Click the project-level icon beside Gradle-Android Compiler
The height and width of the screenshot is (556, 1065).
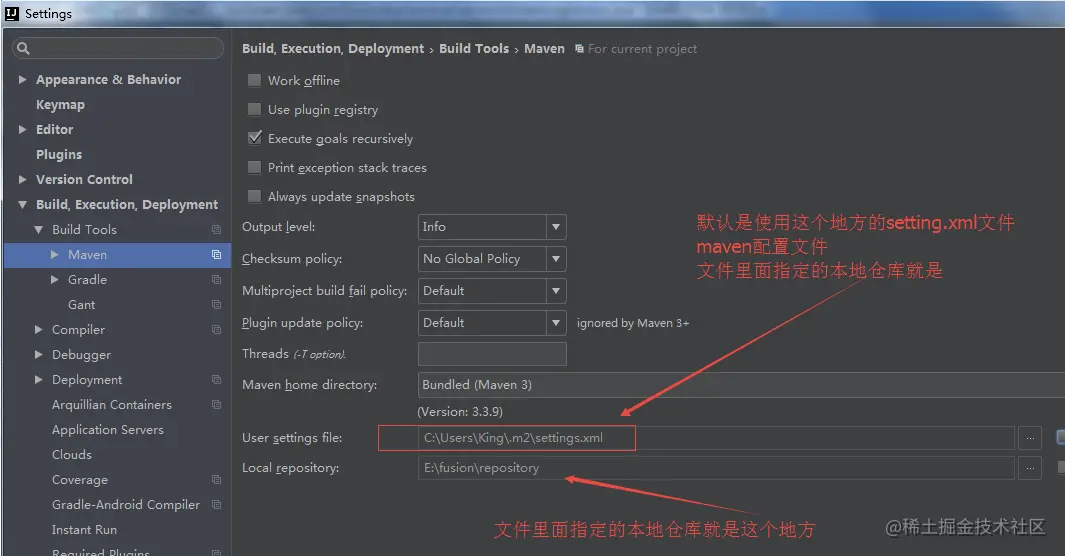point(216,504)
